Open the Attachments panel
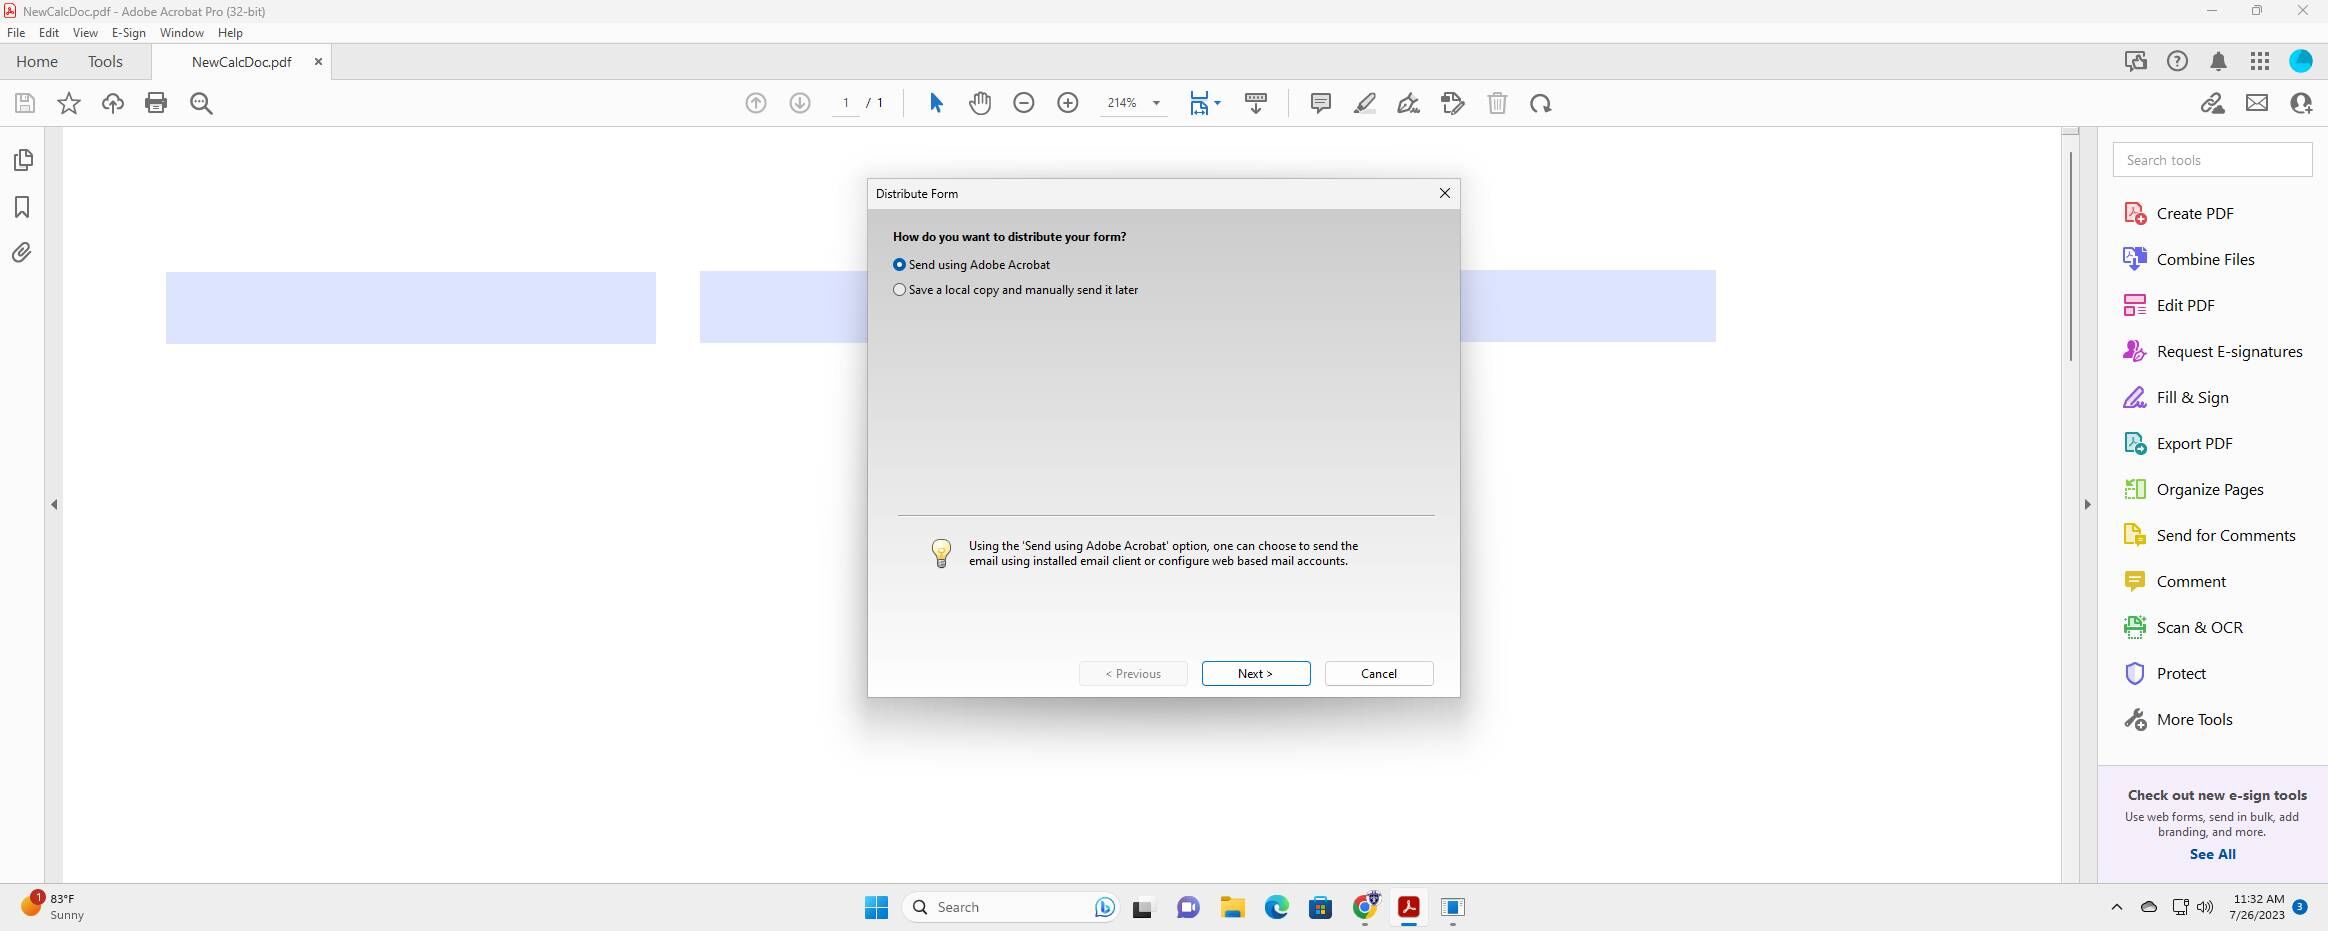Image resolution: width=2328 pixels, height=931 pixels. click(21, 252)
